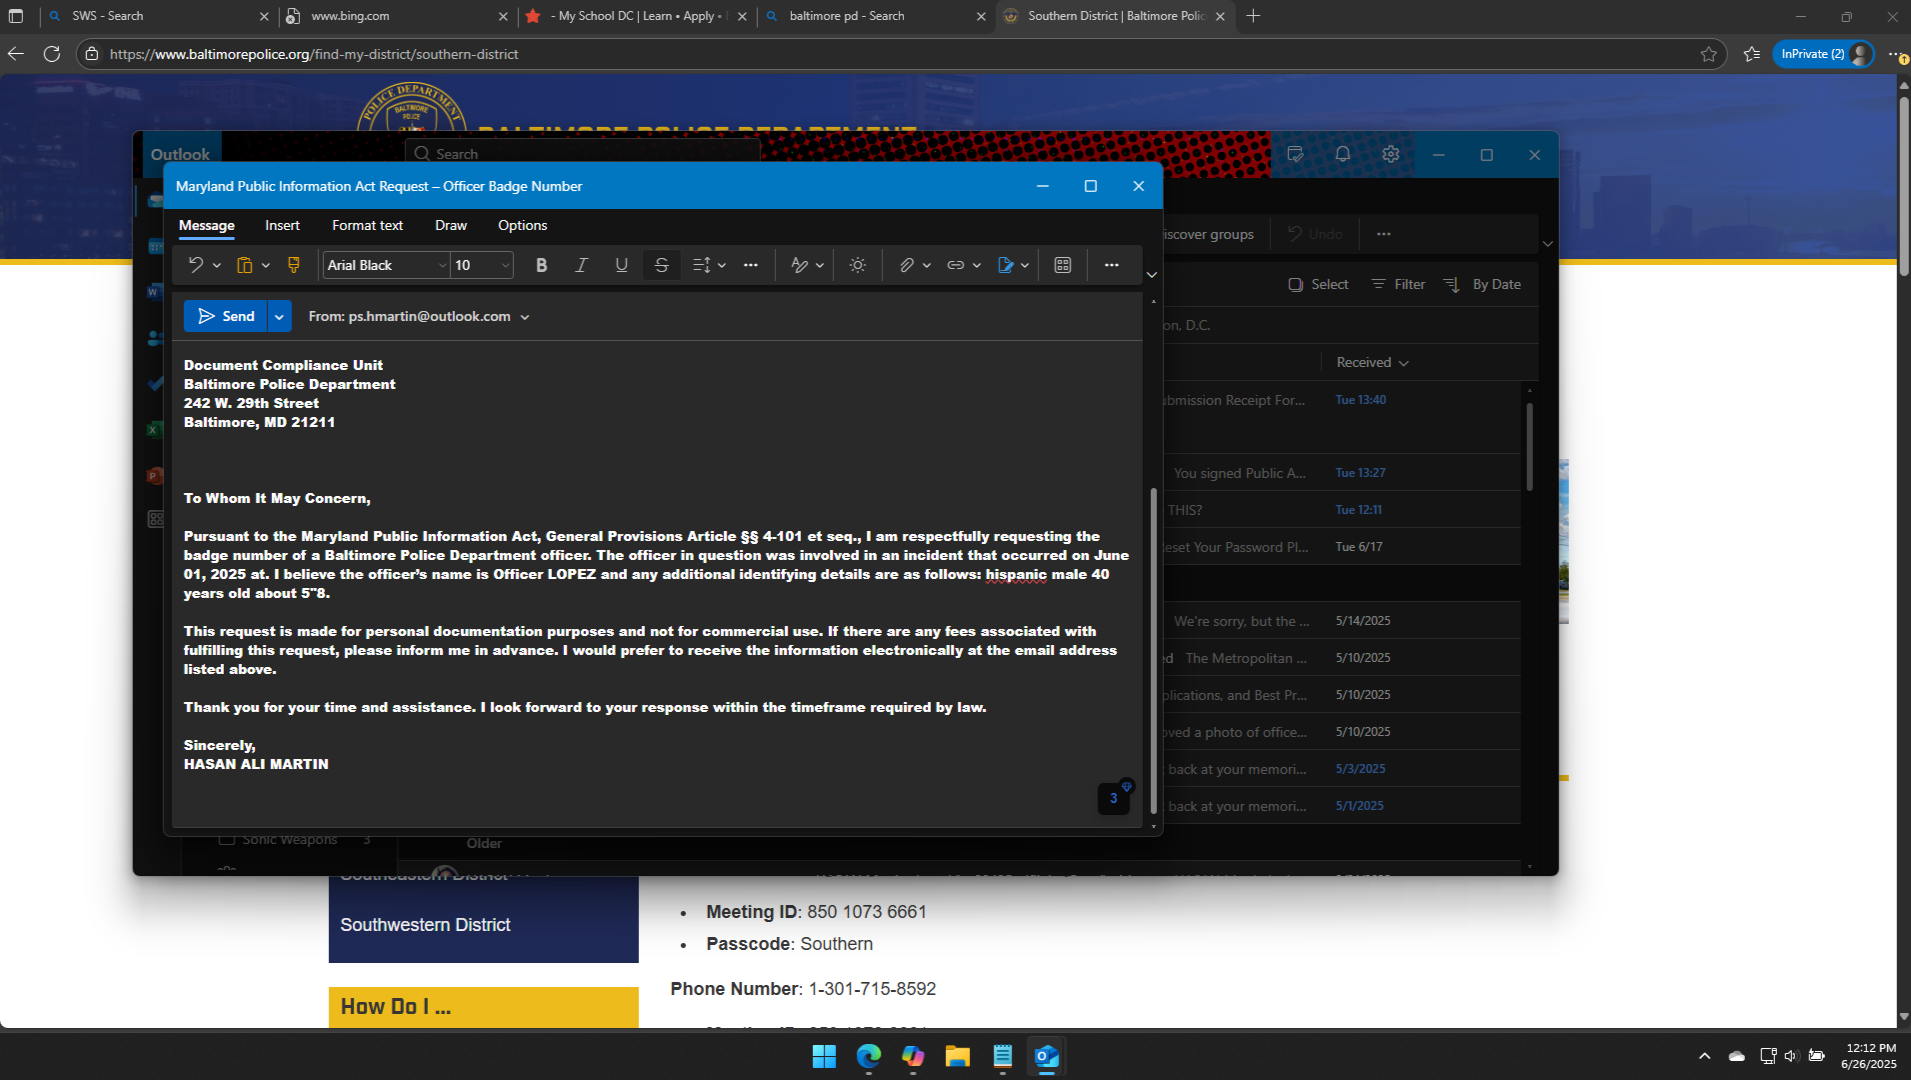1911x1080 pixels.
Task: Open the Copilot badge showing 3 in compose
Action: (1114, 798)
